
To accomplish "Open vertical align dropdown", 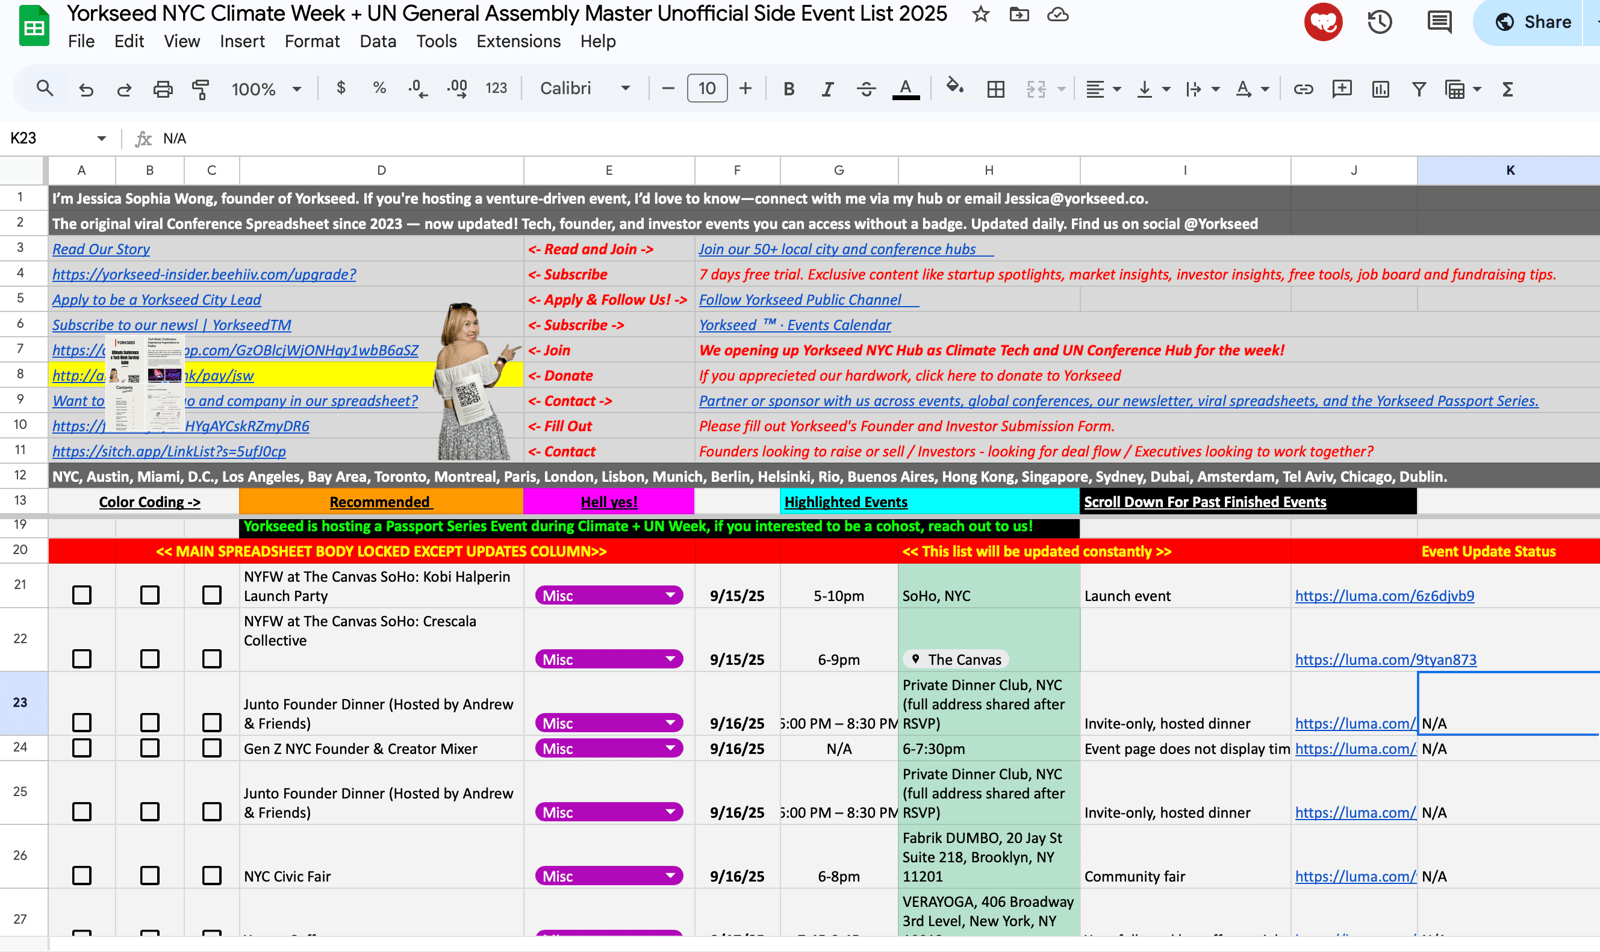I will click(1153, 89).
